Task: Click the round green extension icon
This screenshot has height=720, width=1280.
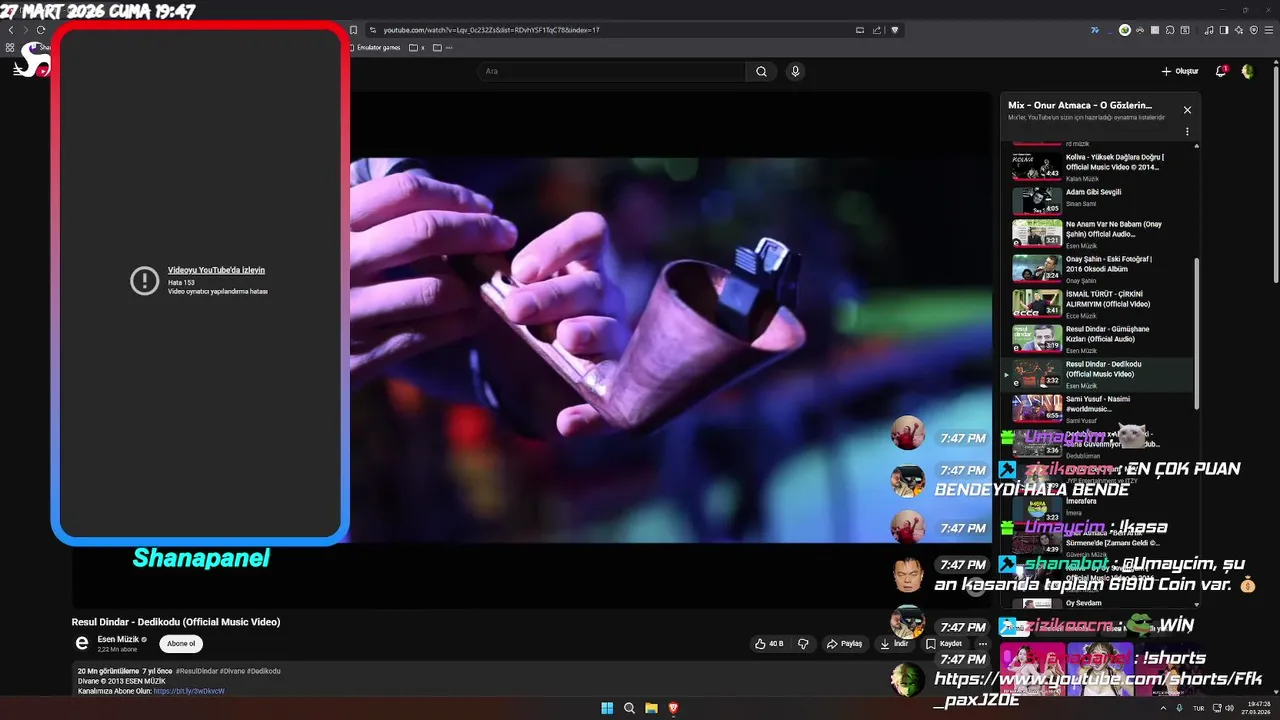Action: tap(1125, 30)
